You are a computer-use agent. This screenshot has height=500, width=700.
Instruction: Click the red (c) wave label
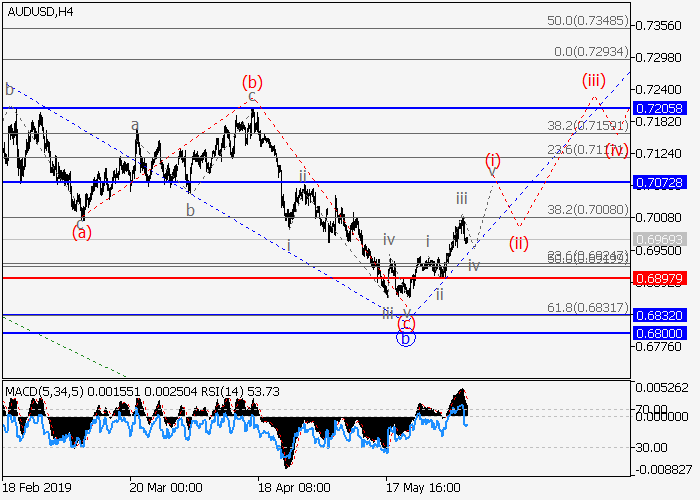click(406, 322)
